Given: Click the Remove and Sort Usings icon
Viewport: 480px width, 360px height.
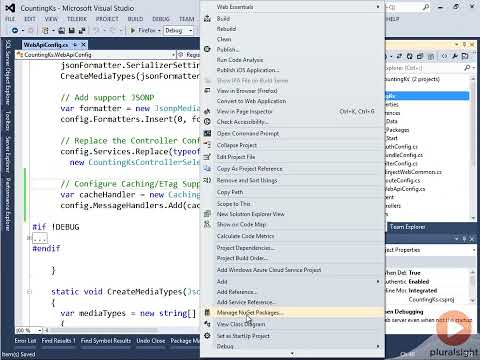Looking at the screenshot, I should pos(207,180).
